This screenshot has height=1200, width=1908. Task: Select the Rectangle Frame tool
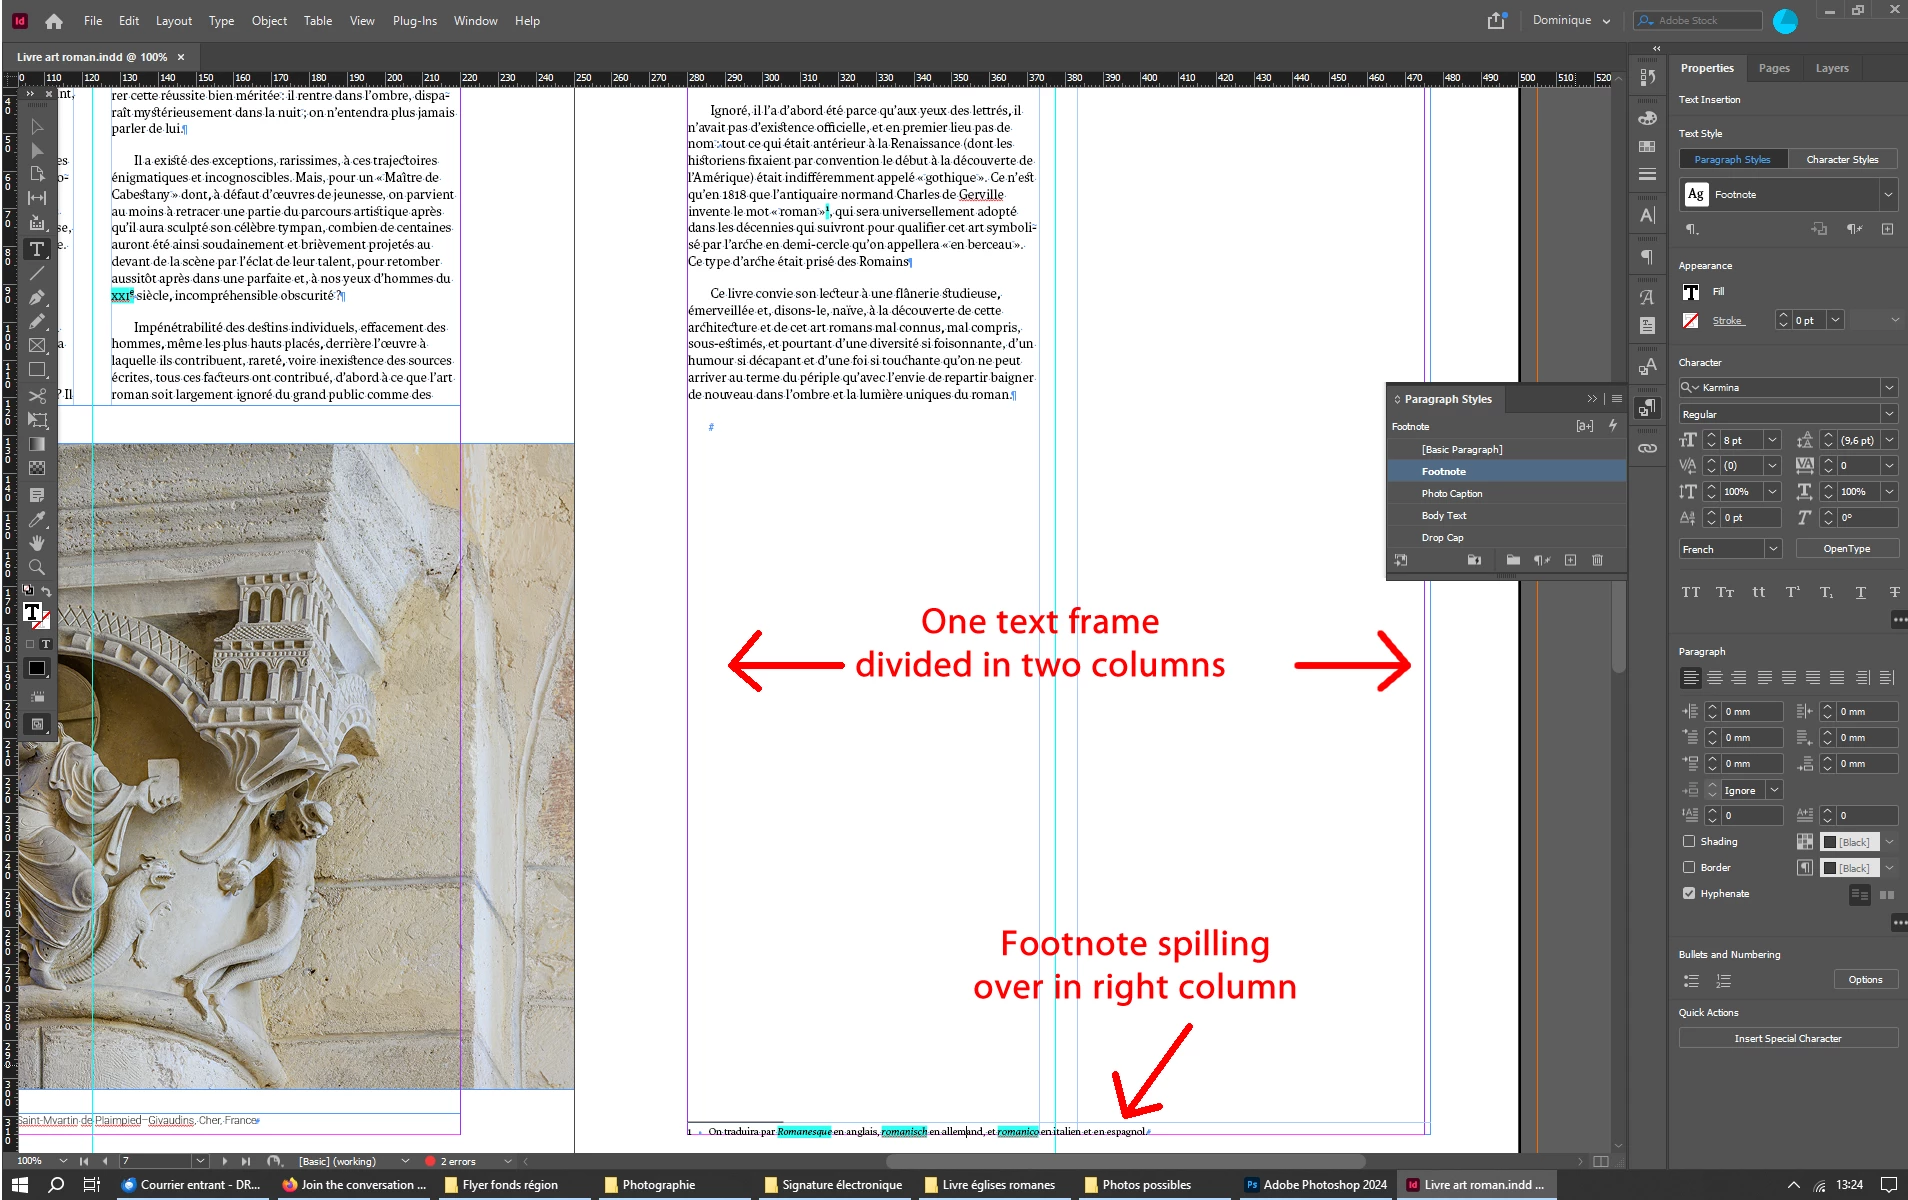pyautogui.click(x=37, y=345)
